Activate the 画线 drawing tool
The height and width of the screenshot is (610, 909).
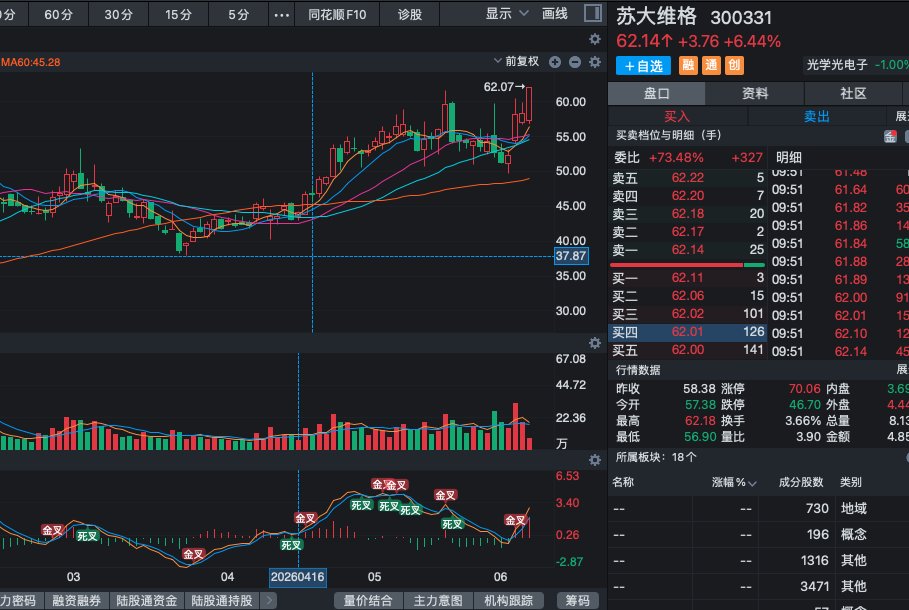coord(554,13)
